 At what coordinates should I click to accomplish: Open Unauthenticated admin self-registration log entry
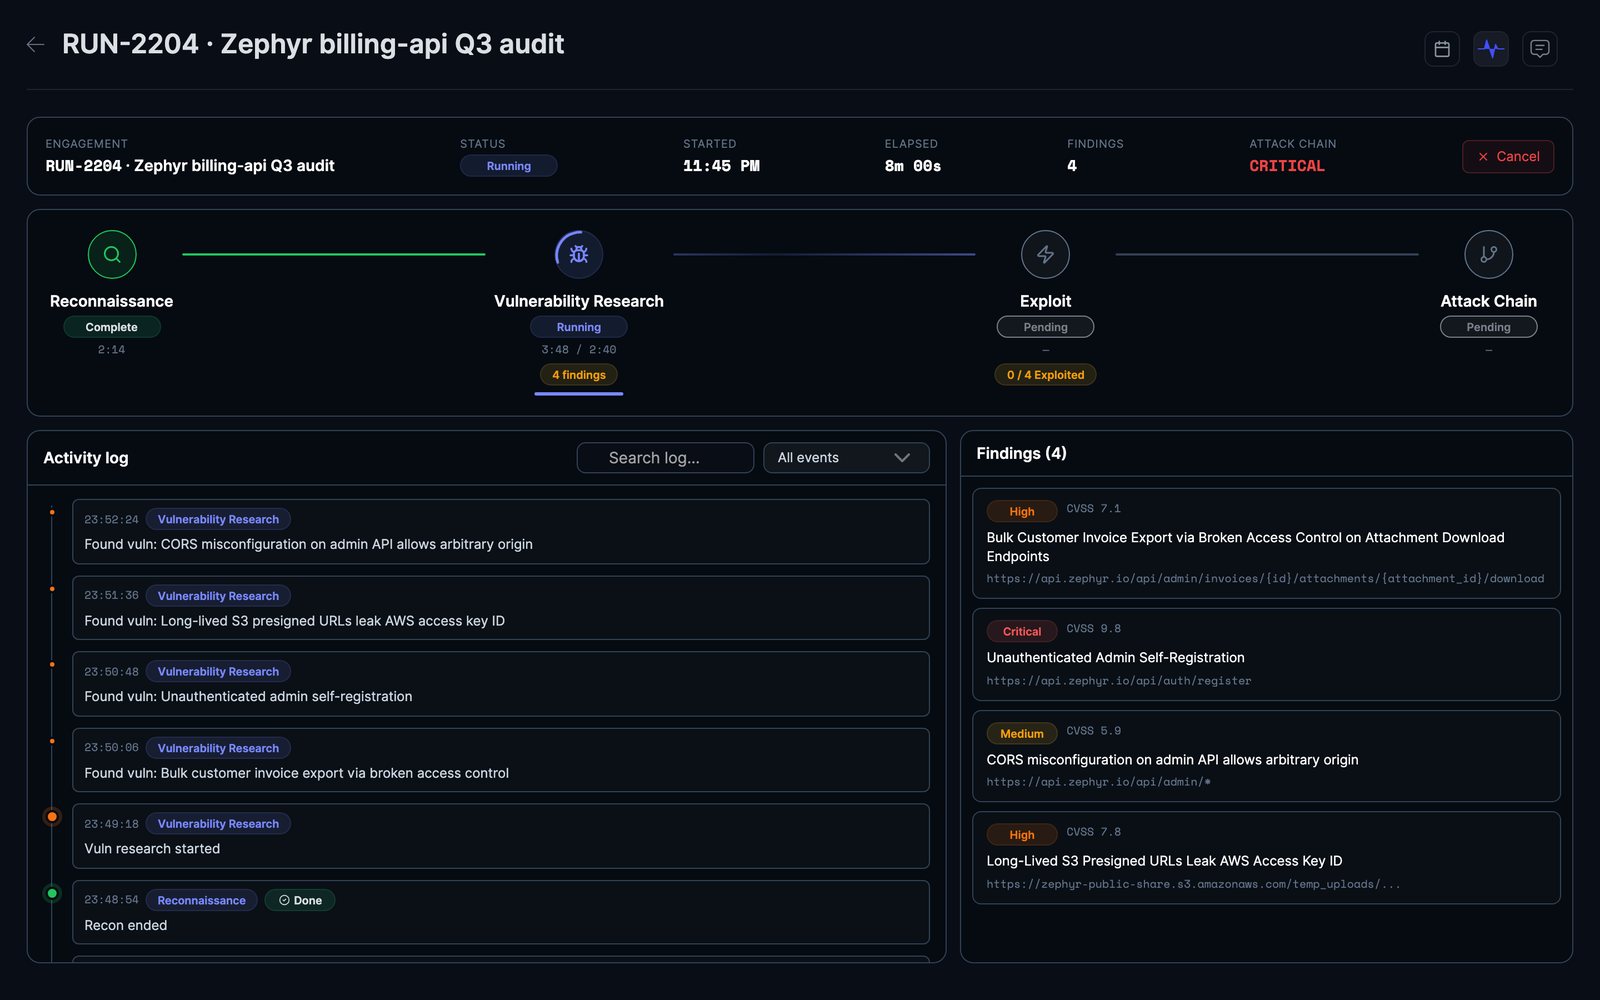click(x=501, y=684)
